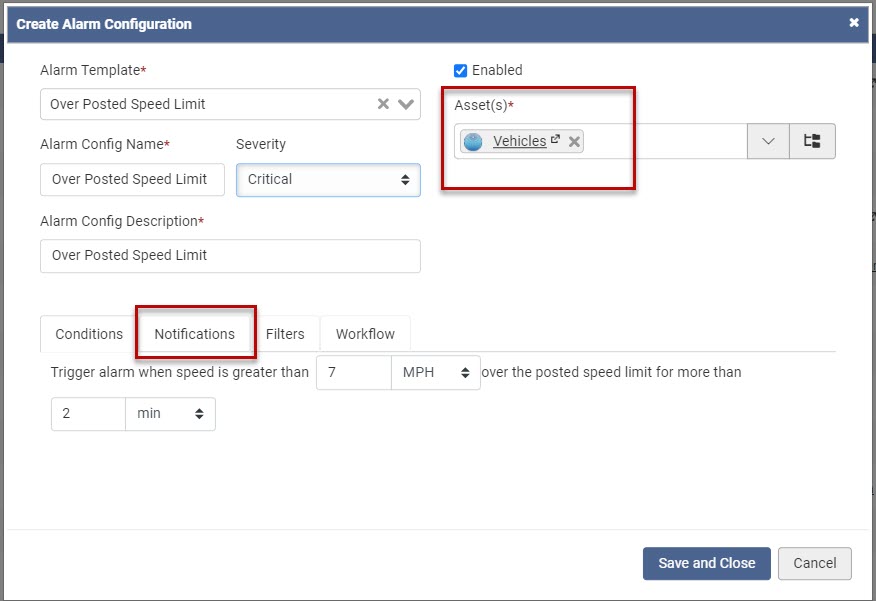Clear the Alarm Template selection with X icon
The height and width of the screenshot is (601, 876).
383,104
